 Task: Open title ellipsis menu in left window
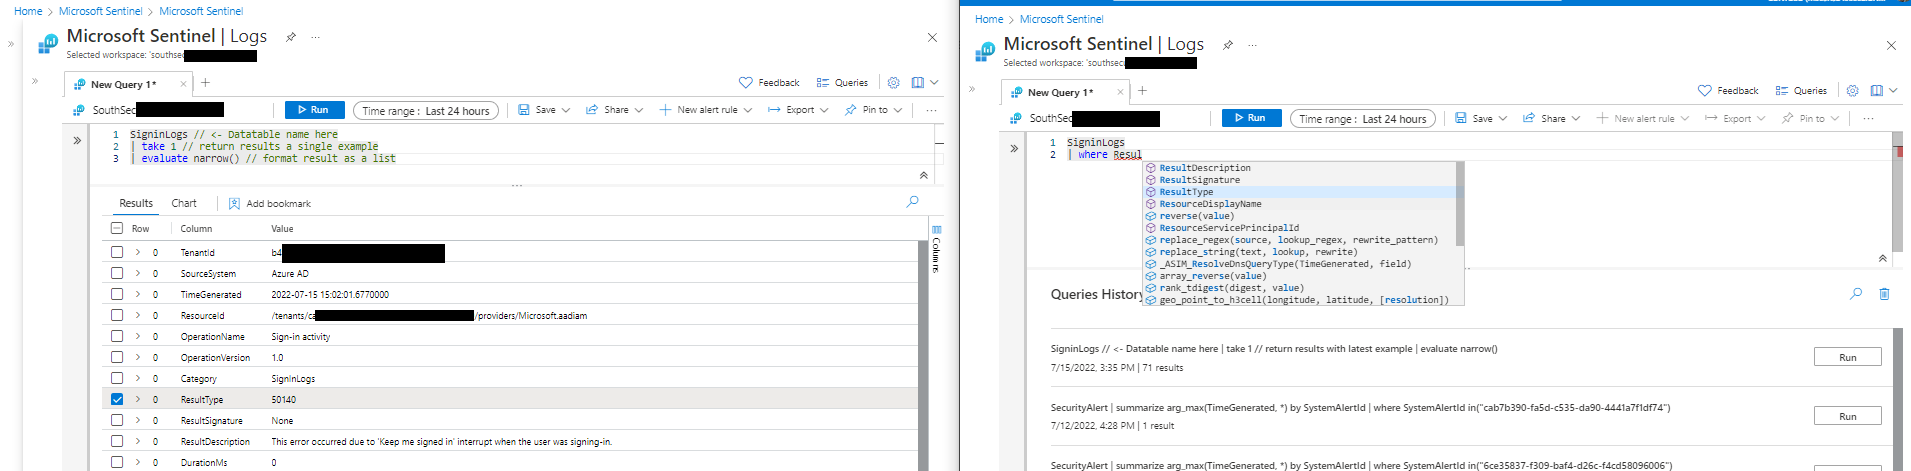[x=315, y=37]
